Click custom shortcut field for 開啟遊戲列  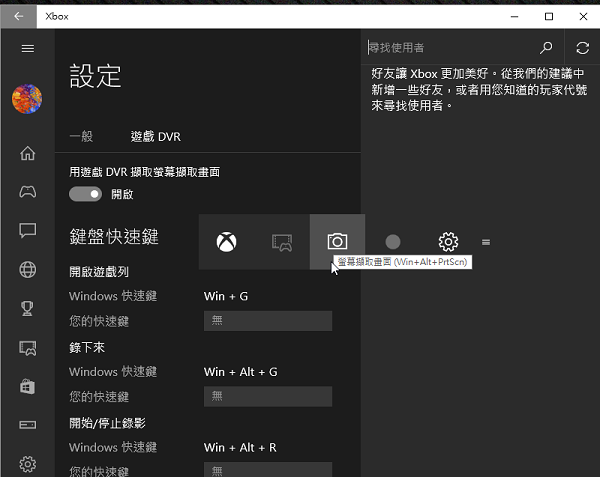click(268, 321)
